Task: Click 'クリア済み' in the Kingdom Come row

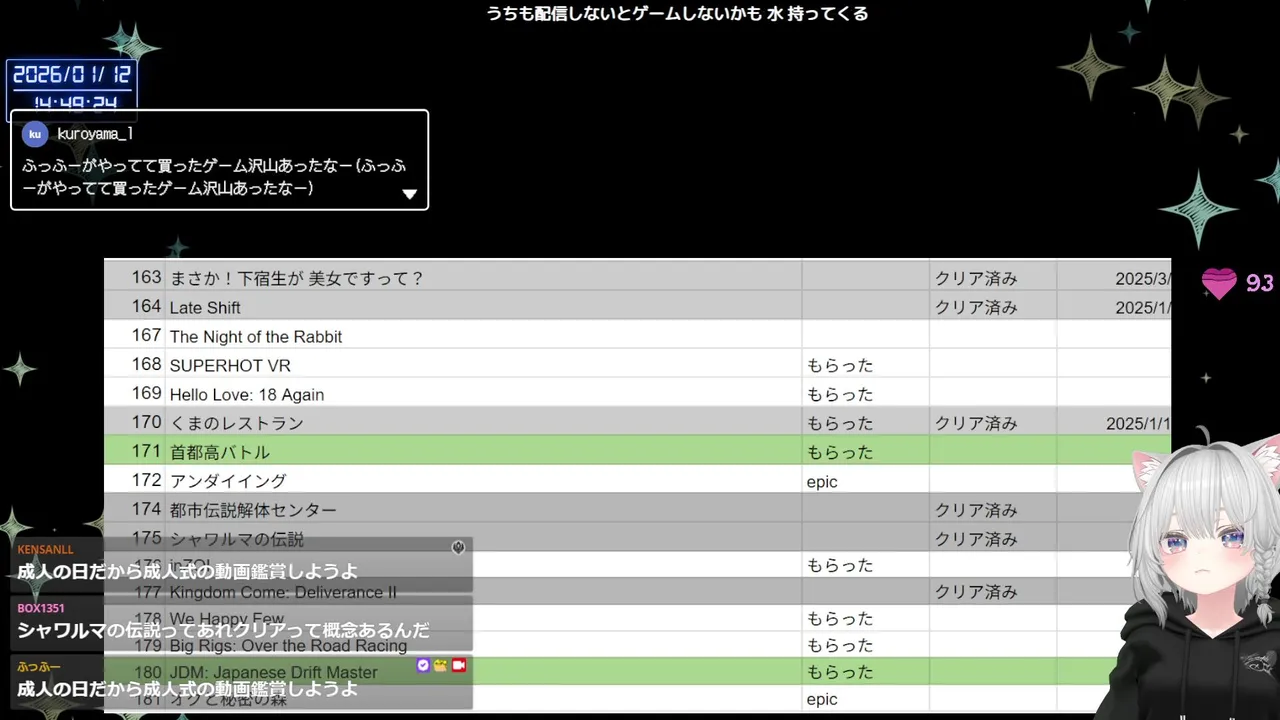Action: tap(993, 592)
